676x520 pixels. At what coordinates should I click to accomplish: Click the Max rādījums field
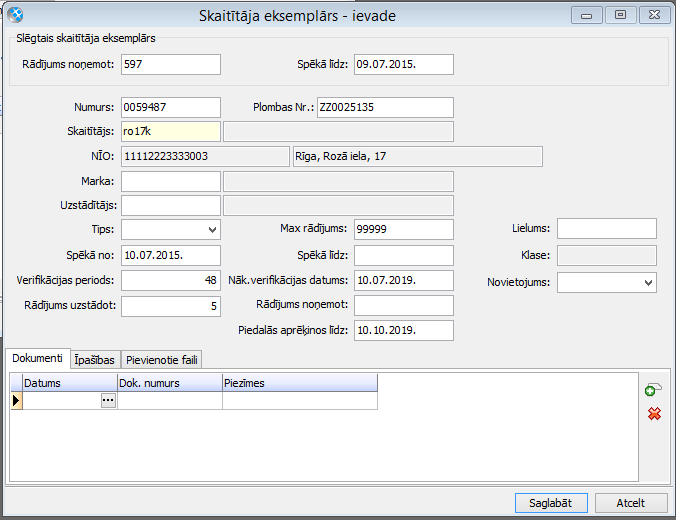pyautogui.click(x=403, y=229)
